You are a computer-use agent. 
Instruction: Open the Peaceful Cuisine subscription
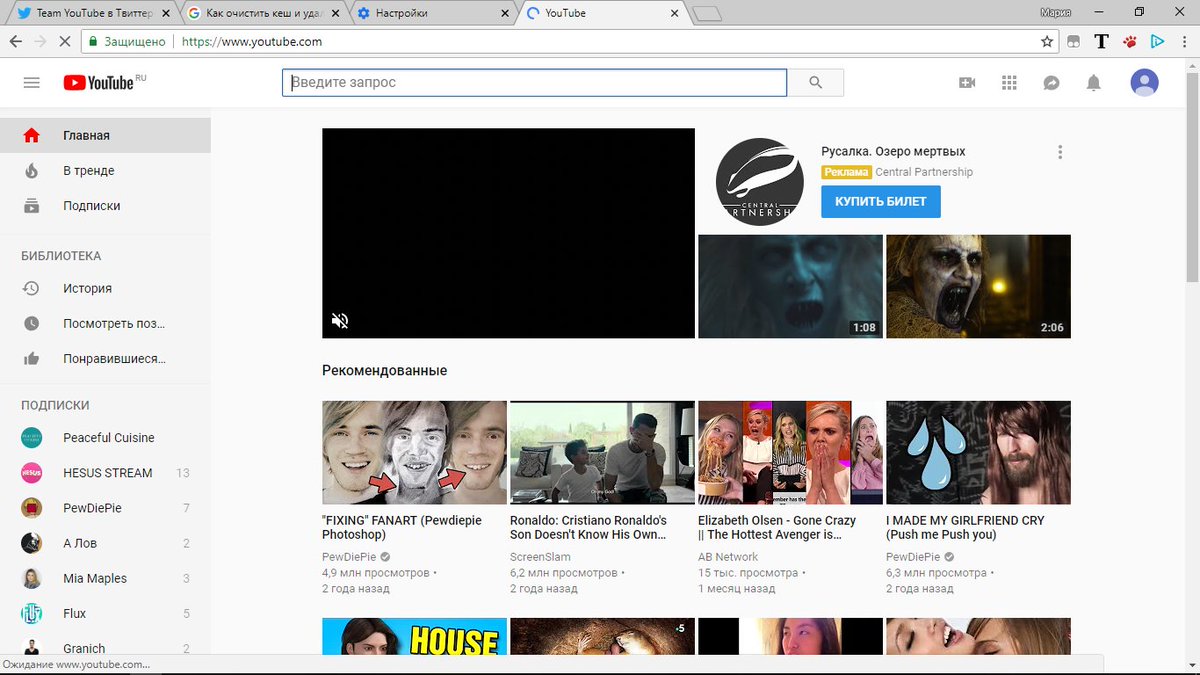click(x=105, y=438)
